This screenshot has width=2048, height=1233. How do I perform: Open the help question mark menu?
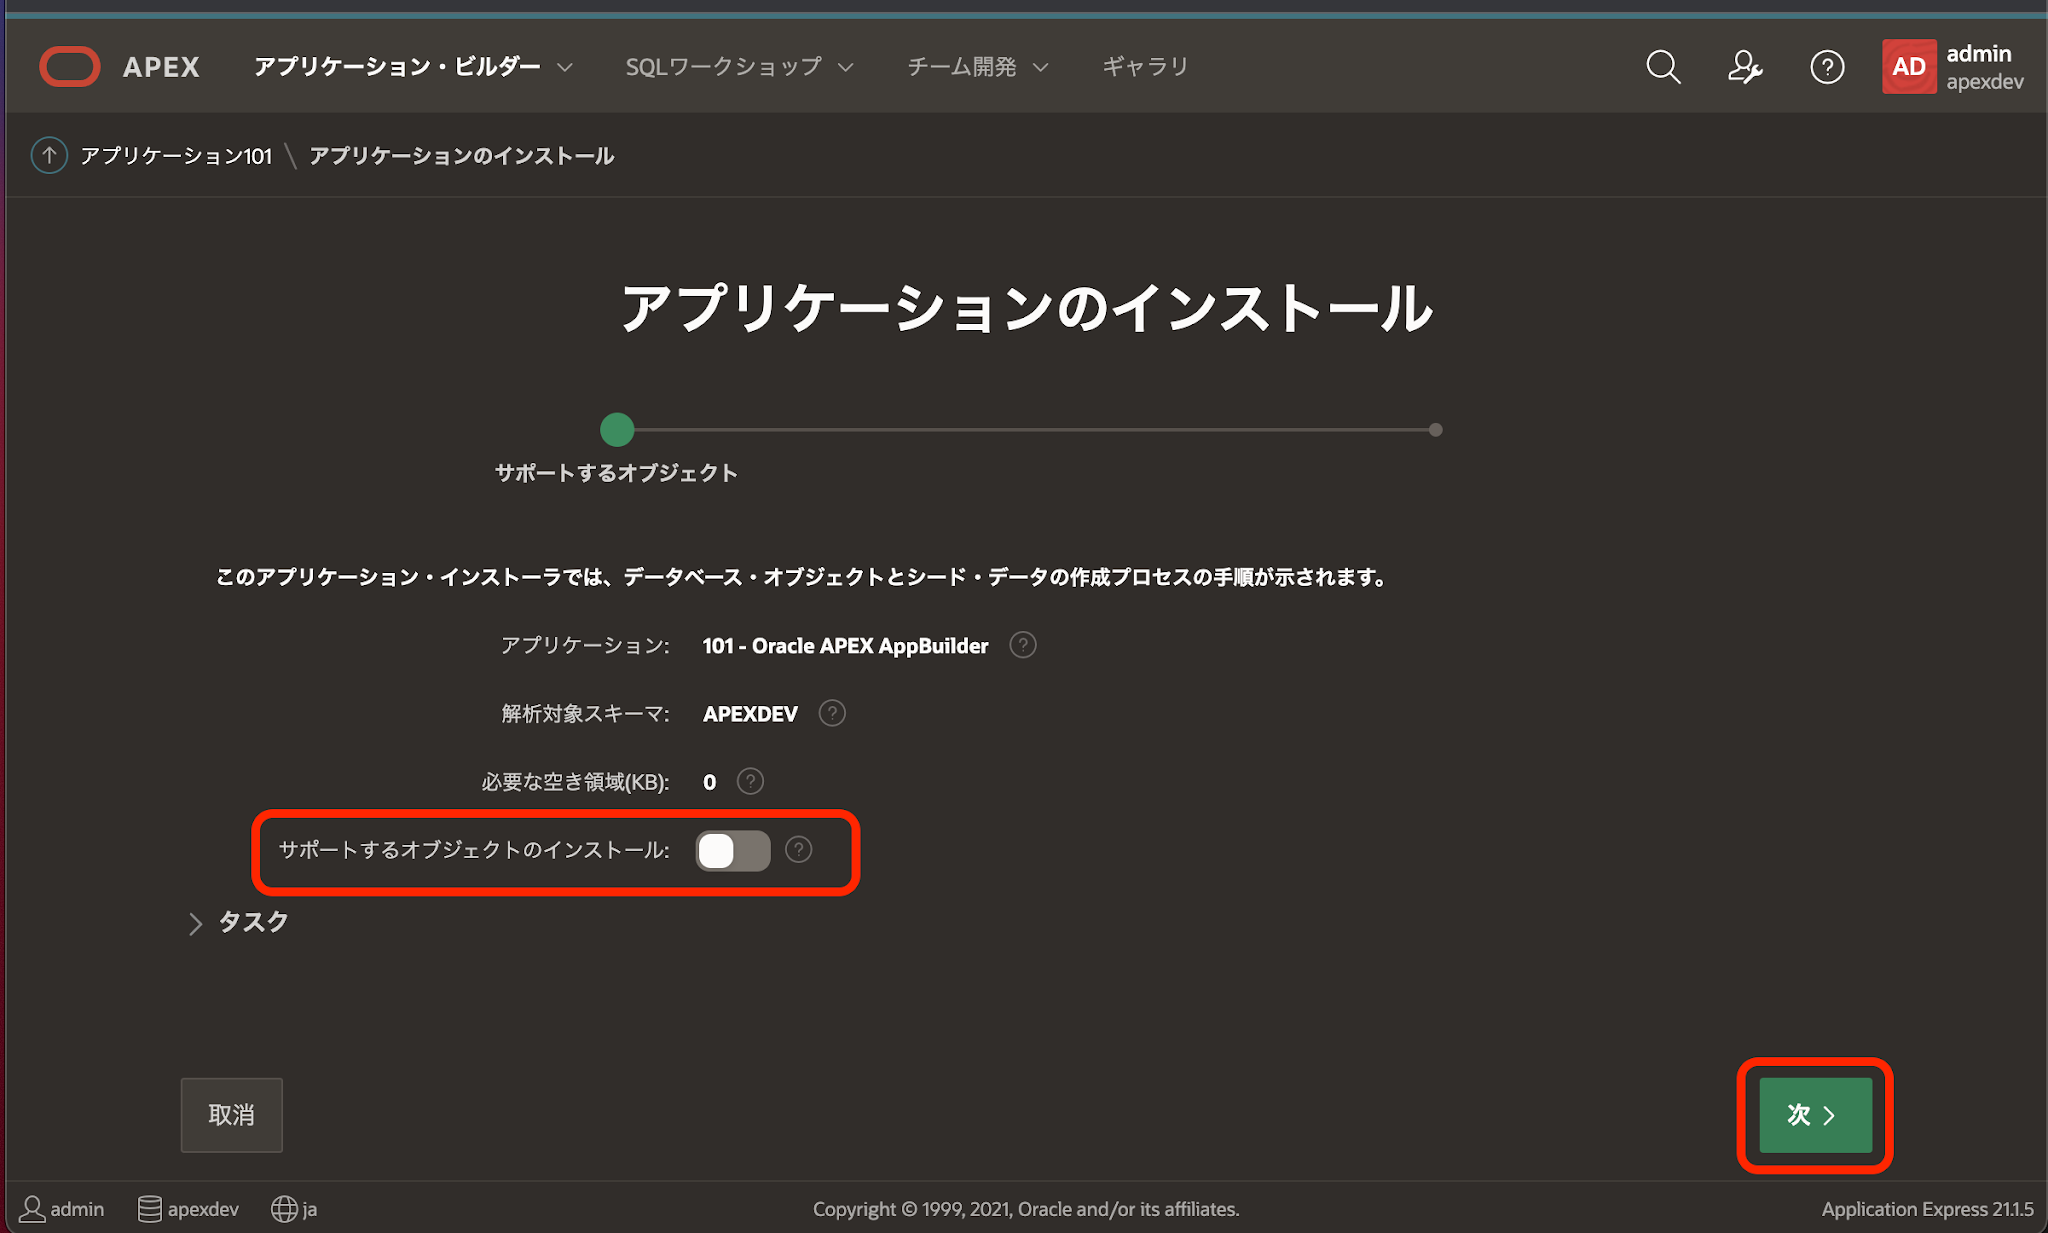coord(1827,67)
